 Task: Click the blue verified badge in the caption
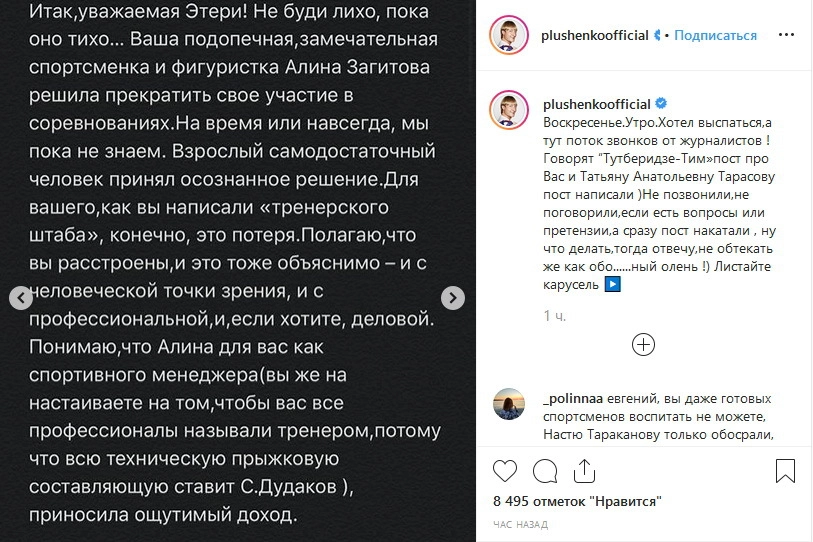click(661, 103)
